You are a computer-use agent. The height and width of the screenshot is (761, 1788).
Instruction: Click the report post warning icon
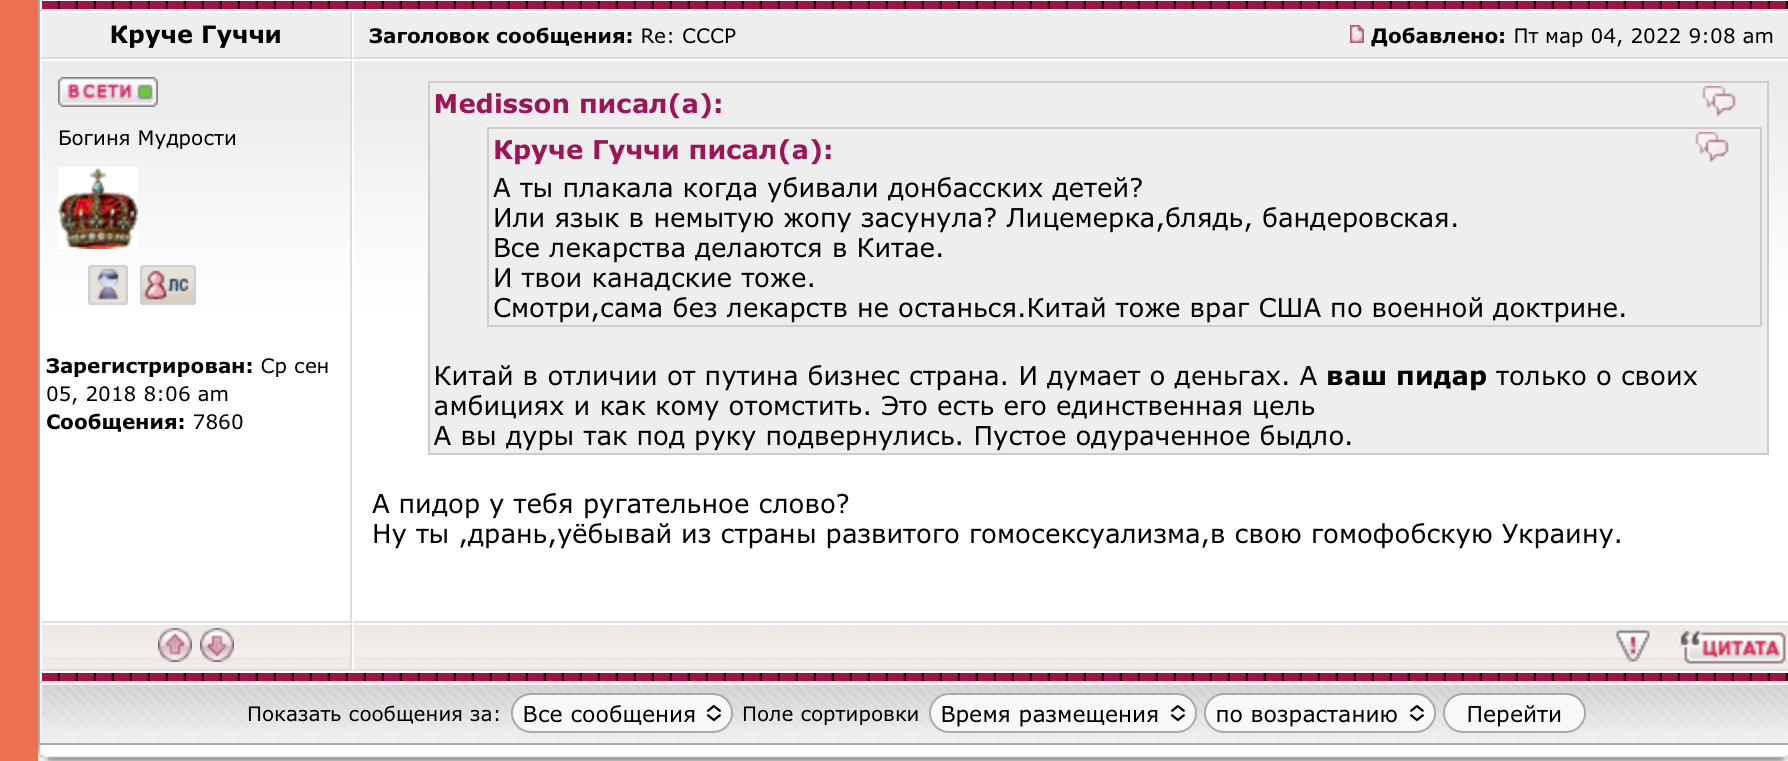(x=1632, y=646)
